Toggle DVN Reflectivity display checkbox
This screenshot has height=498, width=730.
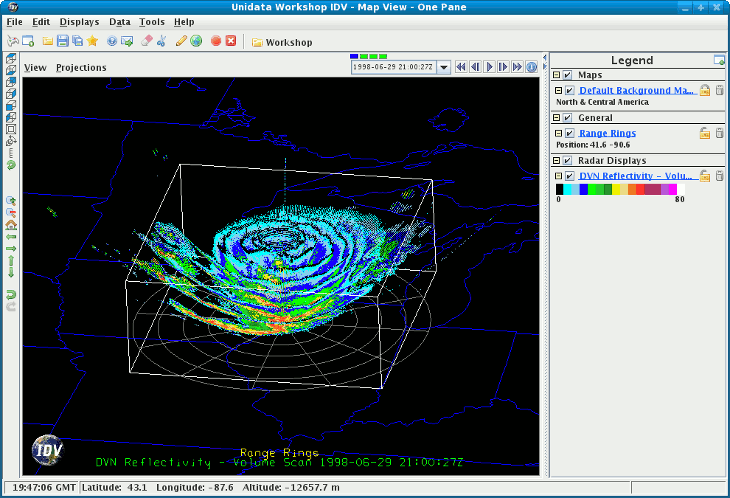(x=569, y=176)
